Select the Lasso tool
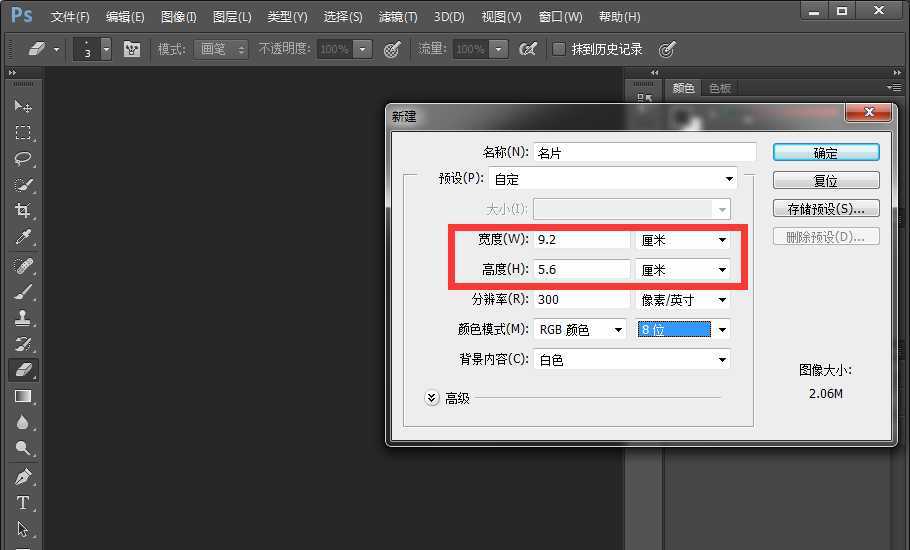This screenshot has height=550, width=910. pos(23,159)
